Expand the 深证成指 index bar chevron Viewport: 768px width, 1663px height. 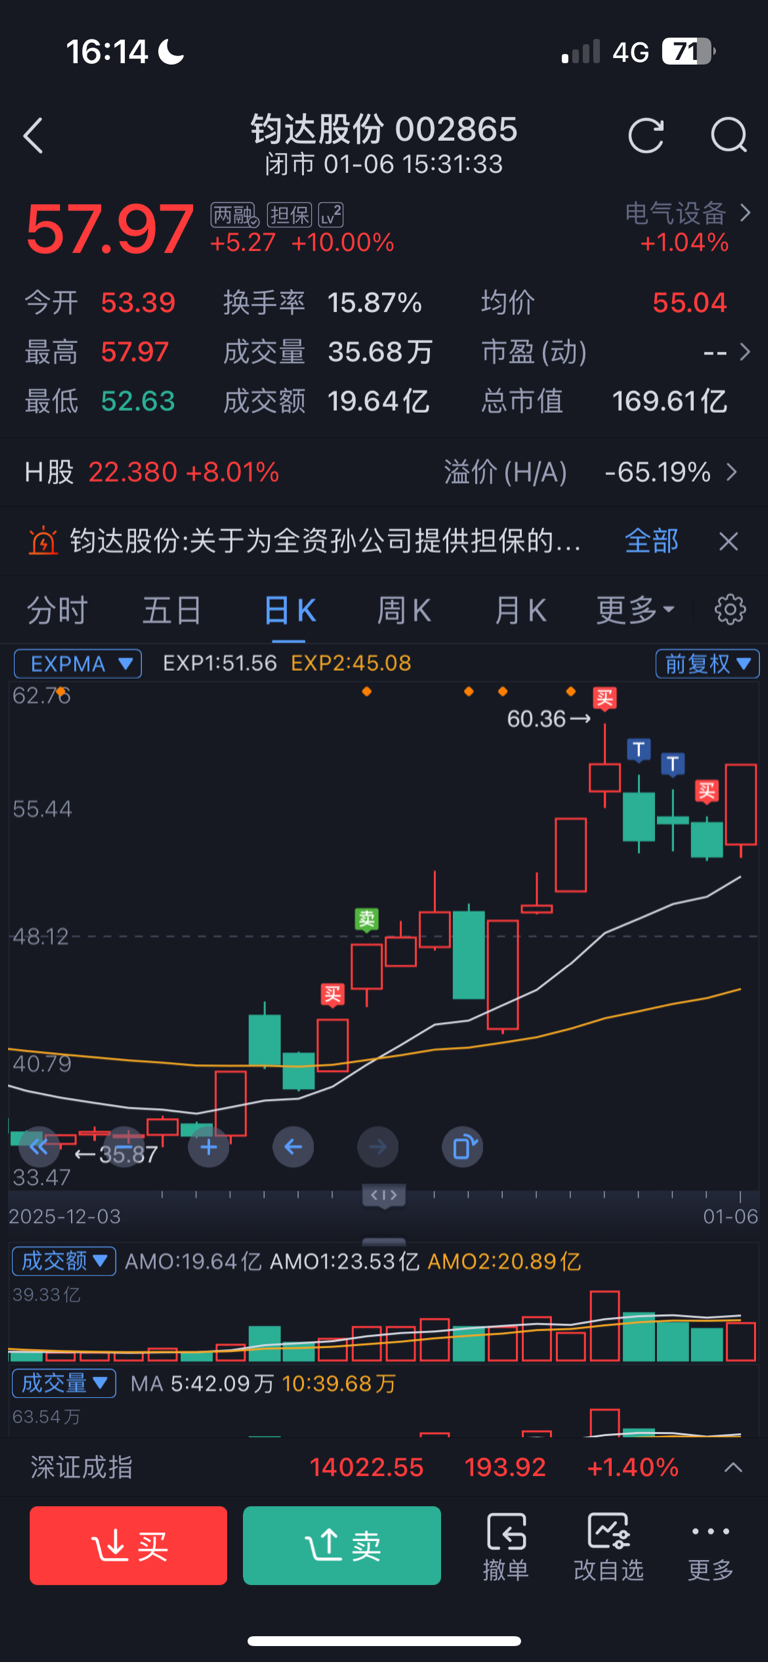point(733,1467)
